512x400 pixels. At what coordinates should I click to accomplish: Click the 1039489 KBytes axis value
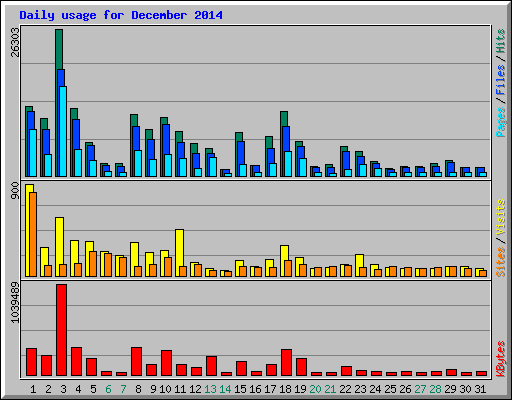pyautogui.click(x=15, y=302)
